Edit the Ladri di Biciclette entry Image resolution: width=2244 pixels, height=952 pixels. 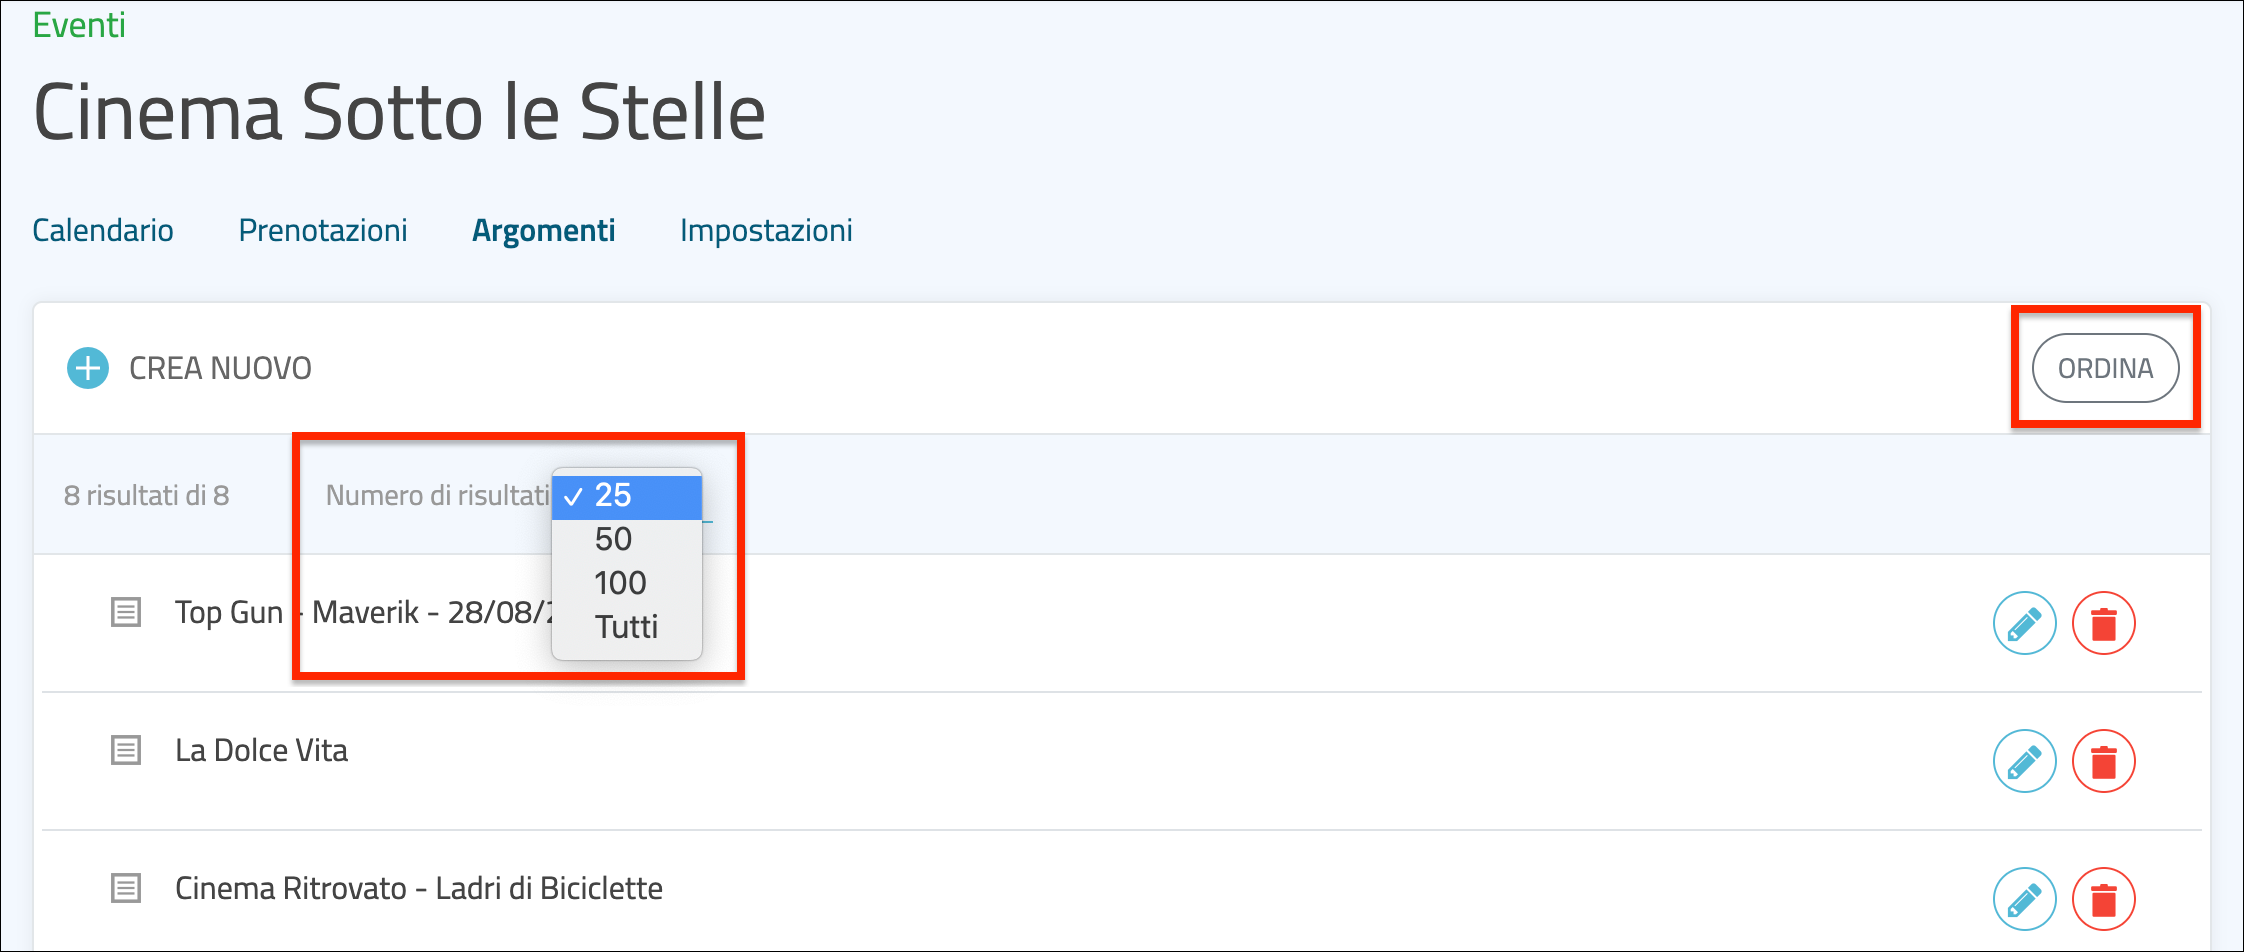(2024, 899)
